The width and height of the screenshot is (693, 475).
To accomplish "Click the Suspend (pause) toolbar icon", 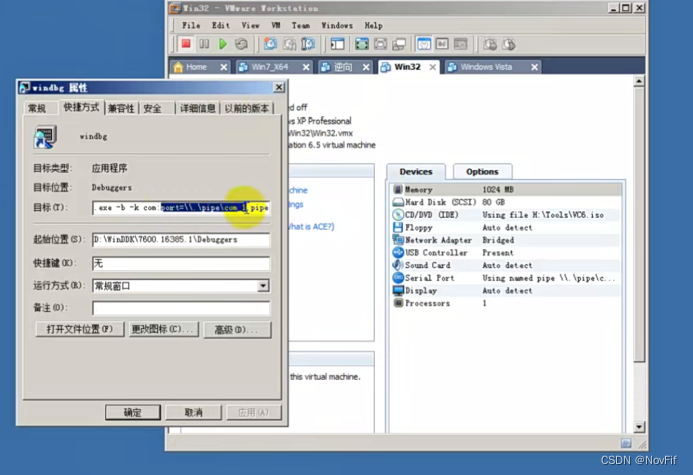I will pos(204,44).
